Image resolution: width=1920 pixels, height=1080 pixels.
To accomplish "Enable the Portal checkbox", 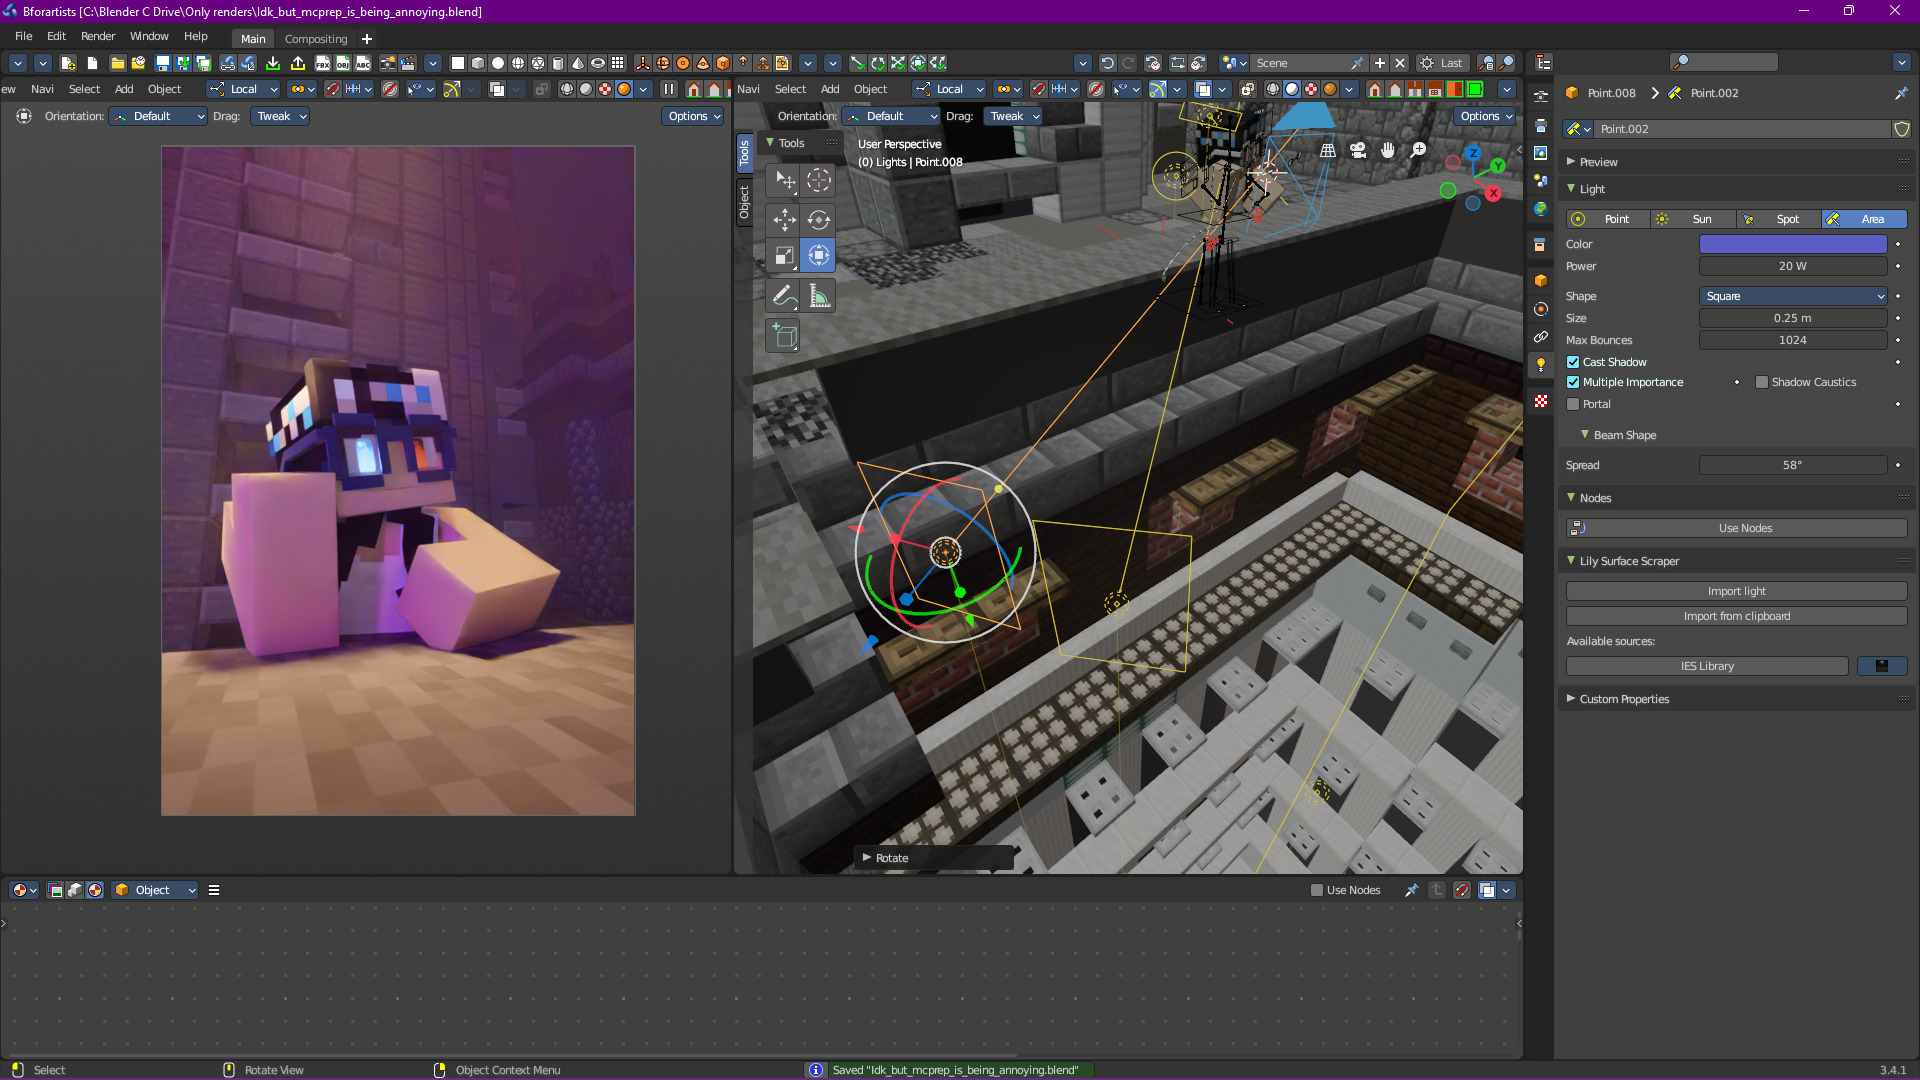I will point(1573,404).
